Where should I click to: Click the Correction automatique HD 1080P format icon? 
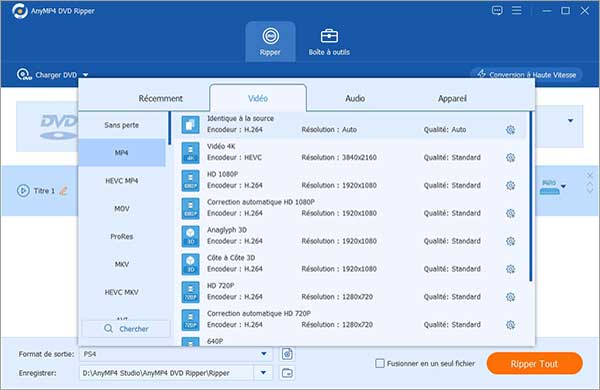190,208
